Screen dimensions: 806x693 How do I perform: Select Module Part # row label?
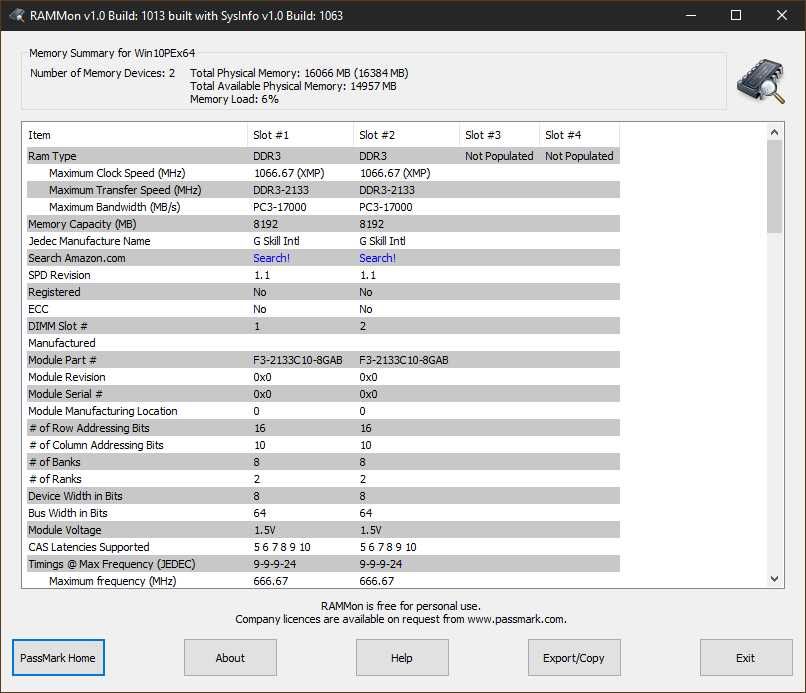[62, 360]
